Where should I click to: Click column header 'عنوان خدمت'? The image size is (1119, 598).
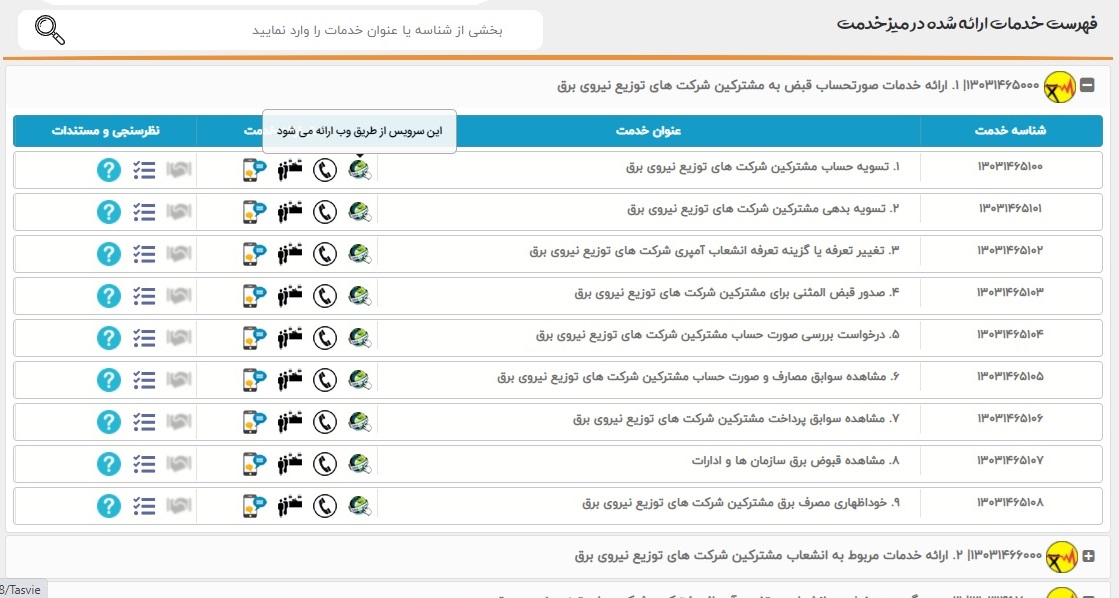649,131
